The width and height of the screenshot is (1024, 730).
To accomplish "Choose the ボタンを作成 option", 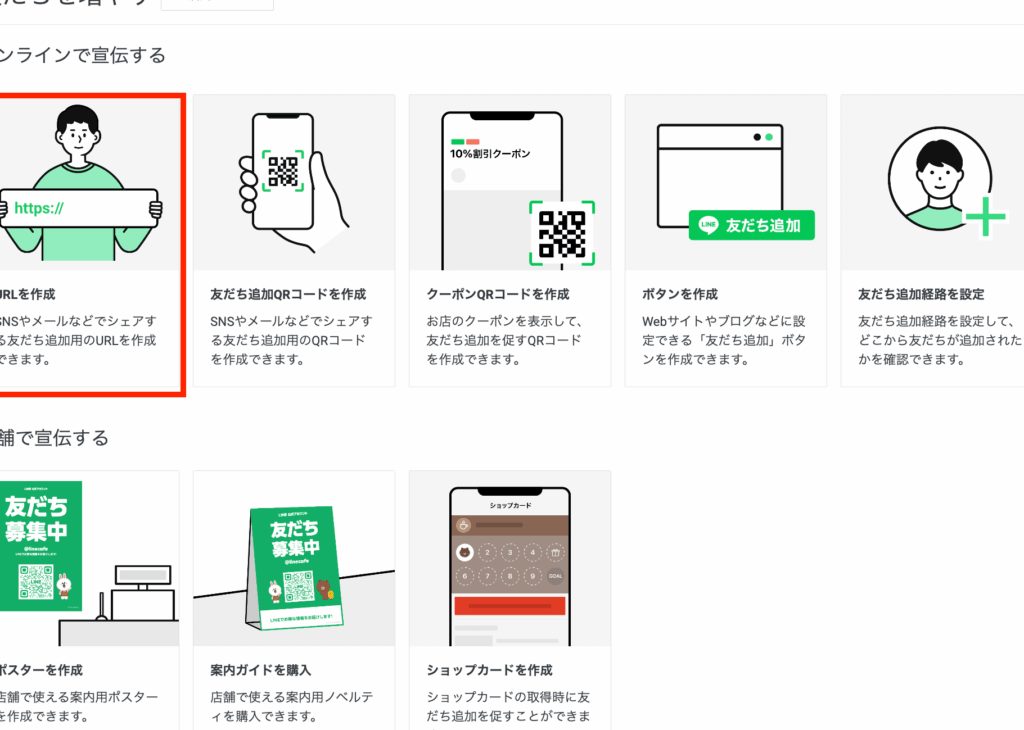I will point(680,294).
